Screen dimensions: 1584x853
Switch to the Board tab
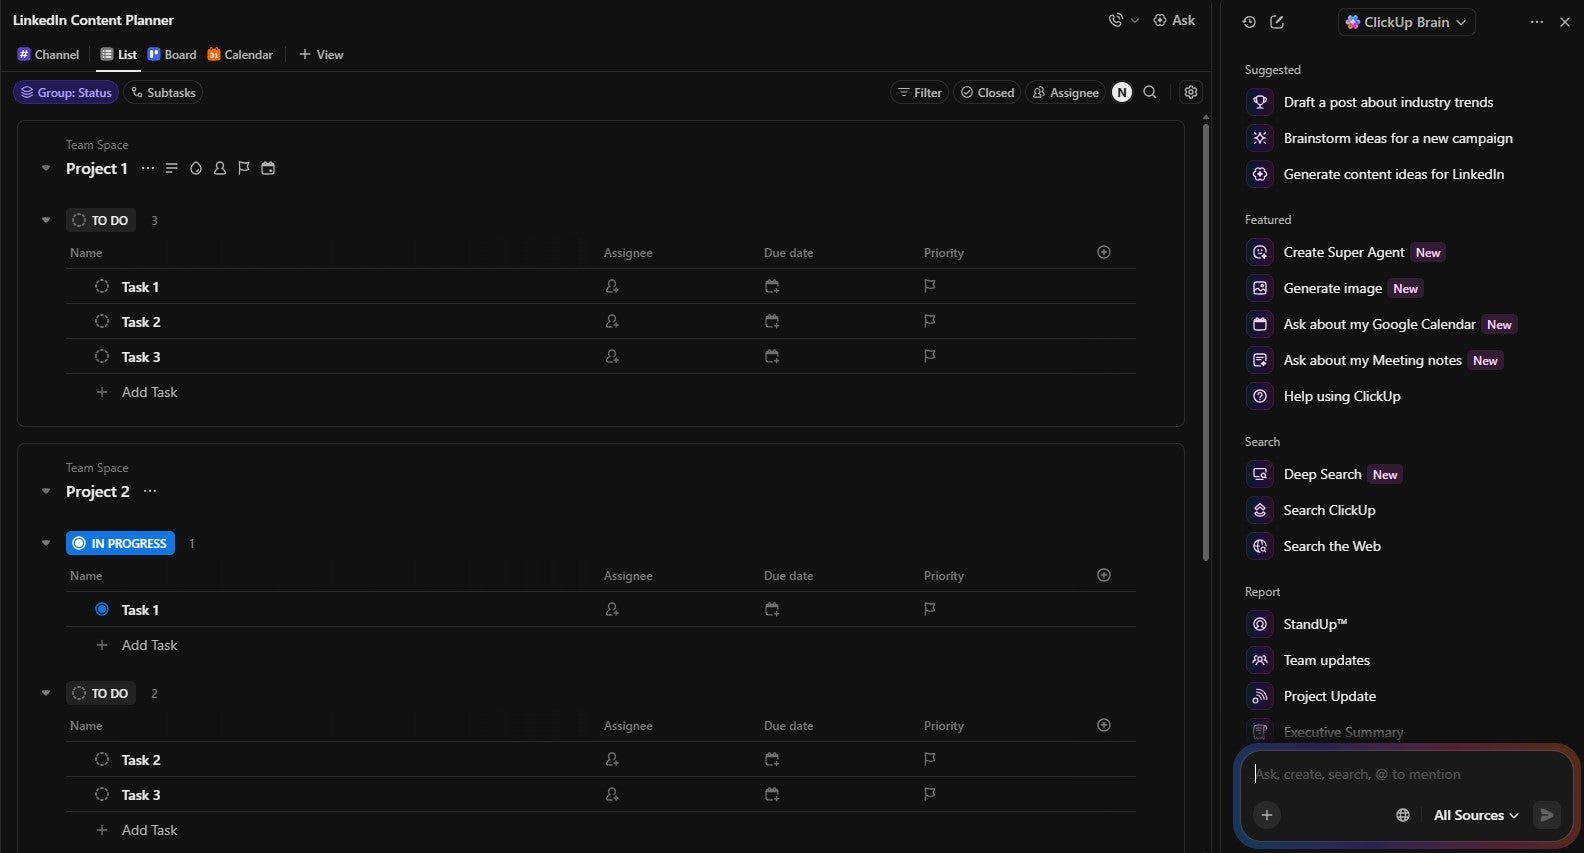pyautogui.click(x=172, y=55)
